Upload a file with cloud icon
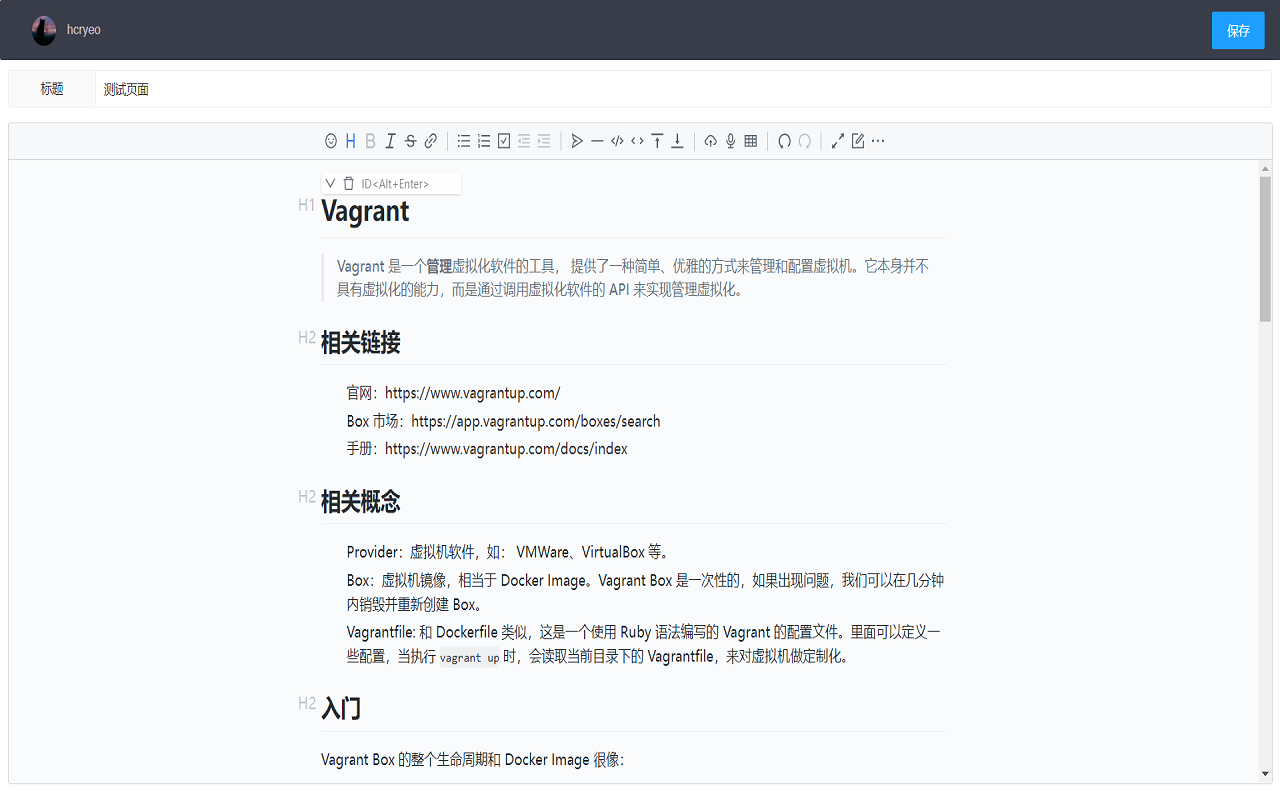Image resolution: width=1280 pixels, height=800 pixels. click(711, 141)
